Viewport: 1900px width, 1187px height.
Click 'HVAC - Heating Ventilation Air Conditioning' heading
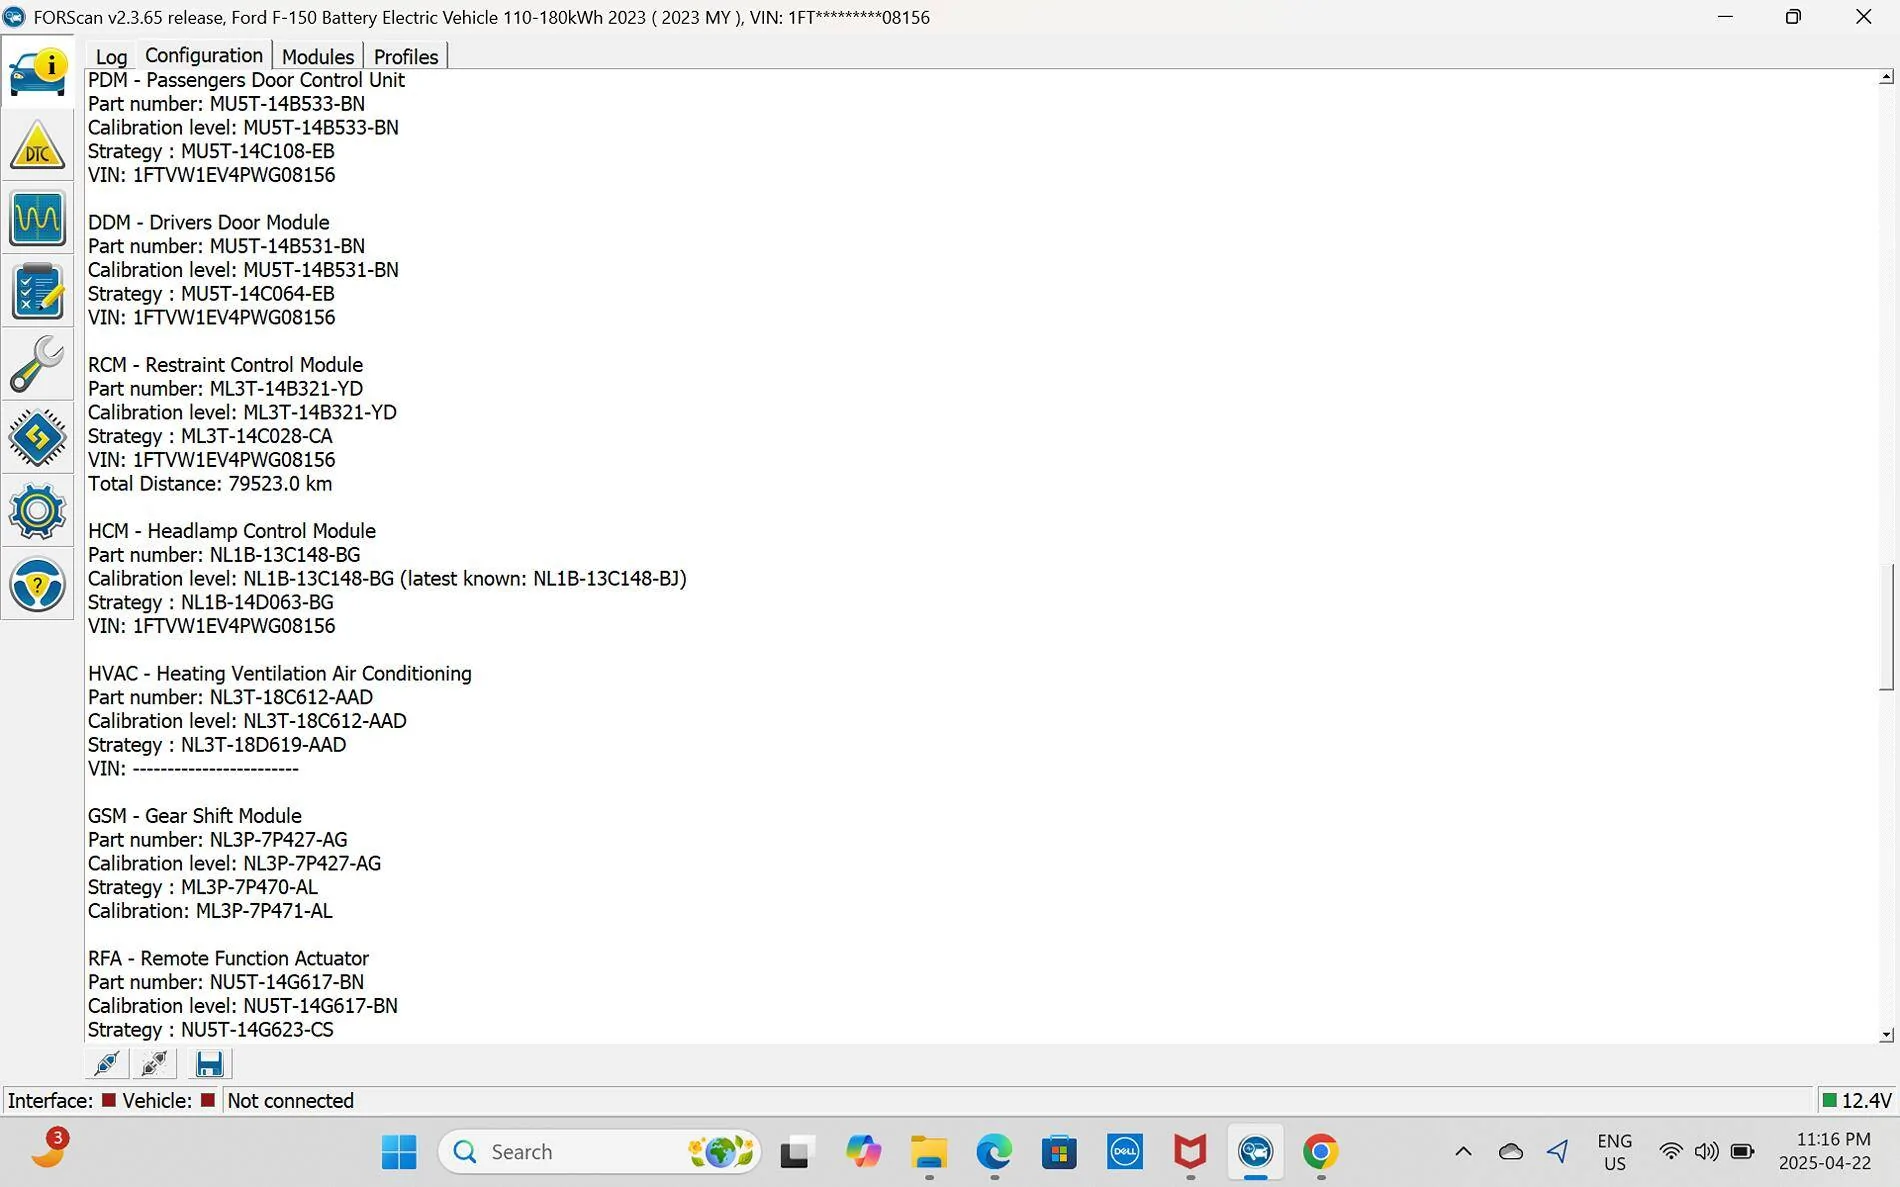(280, 674)
